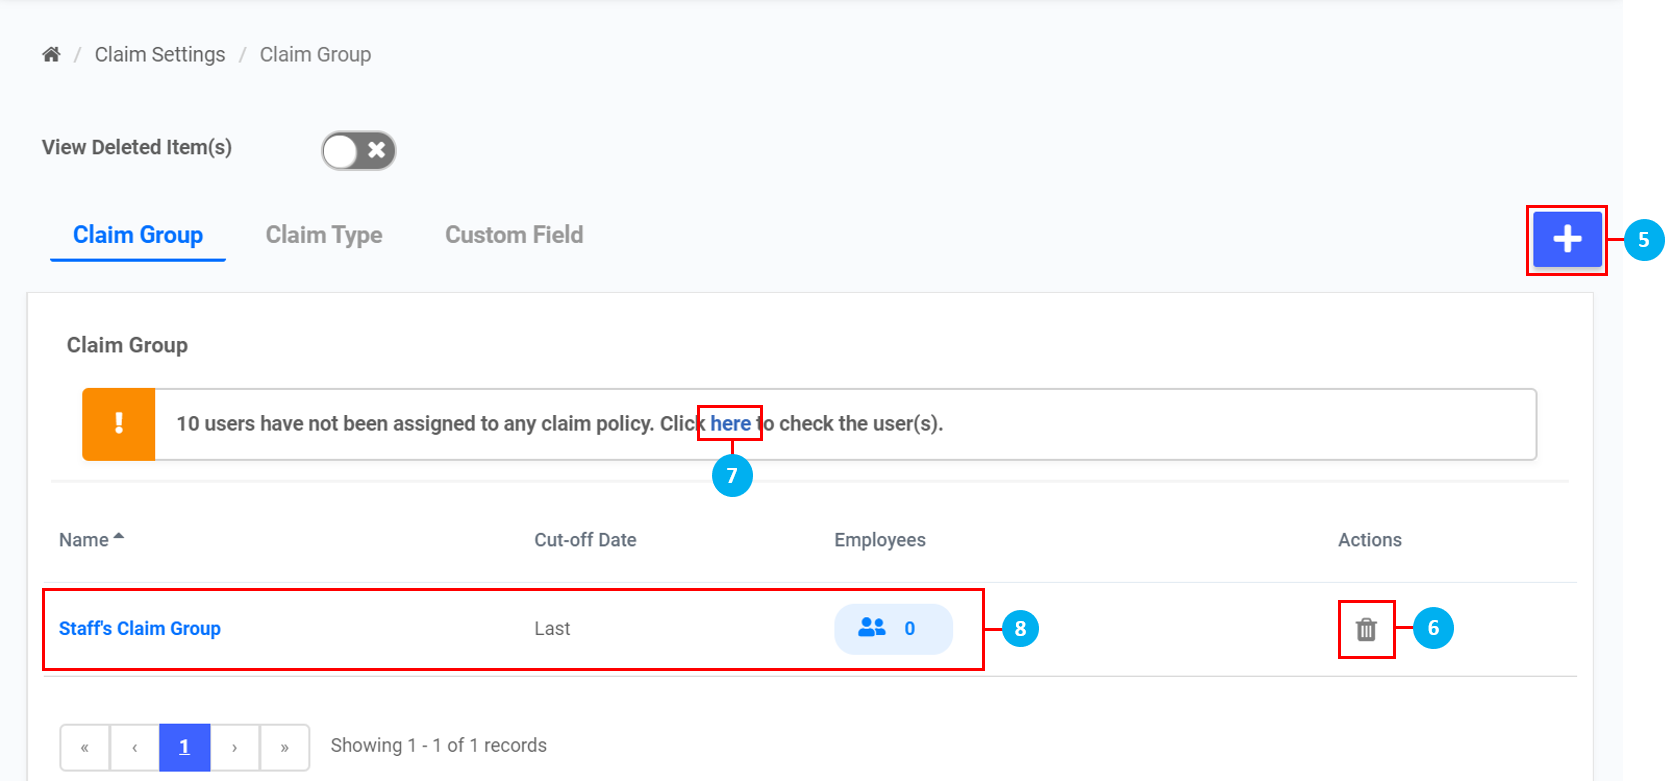
Task: Select the Claim Group tab
Action: coord(138,235)
